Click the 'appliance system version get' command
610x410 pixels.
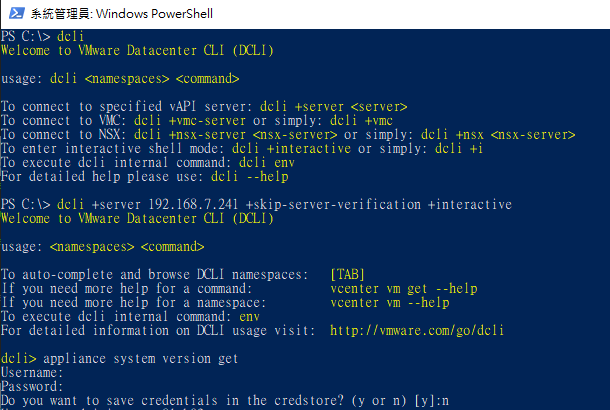point(140,359)
